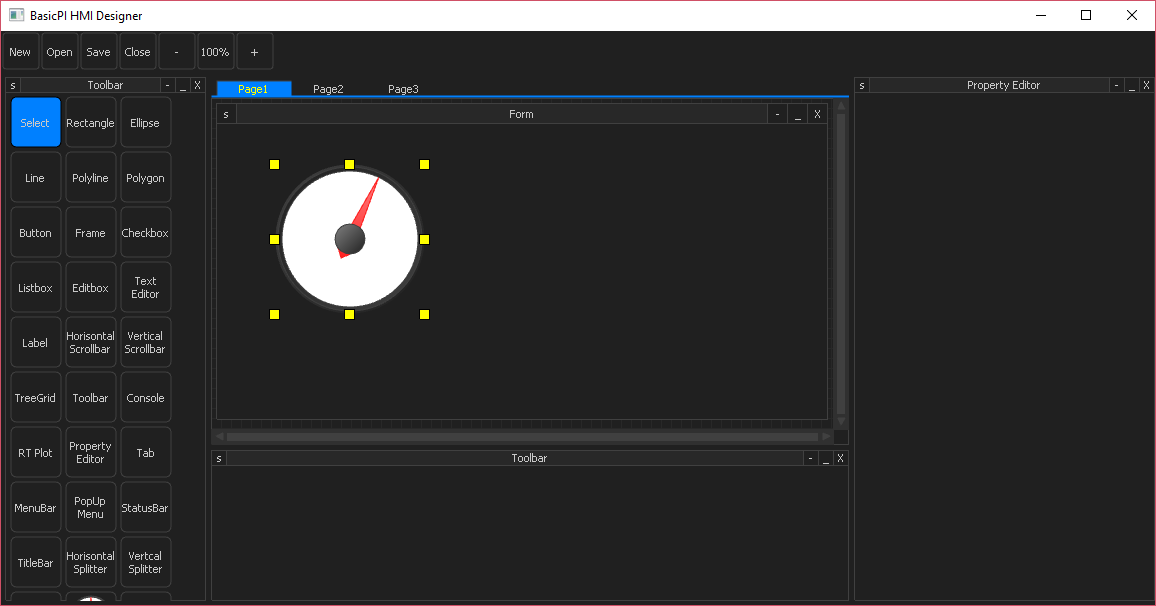Activate the Select tool
This screenshot has width=1156, height=606.
[35, 122]
